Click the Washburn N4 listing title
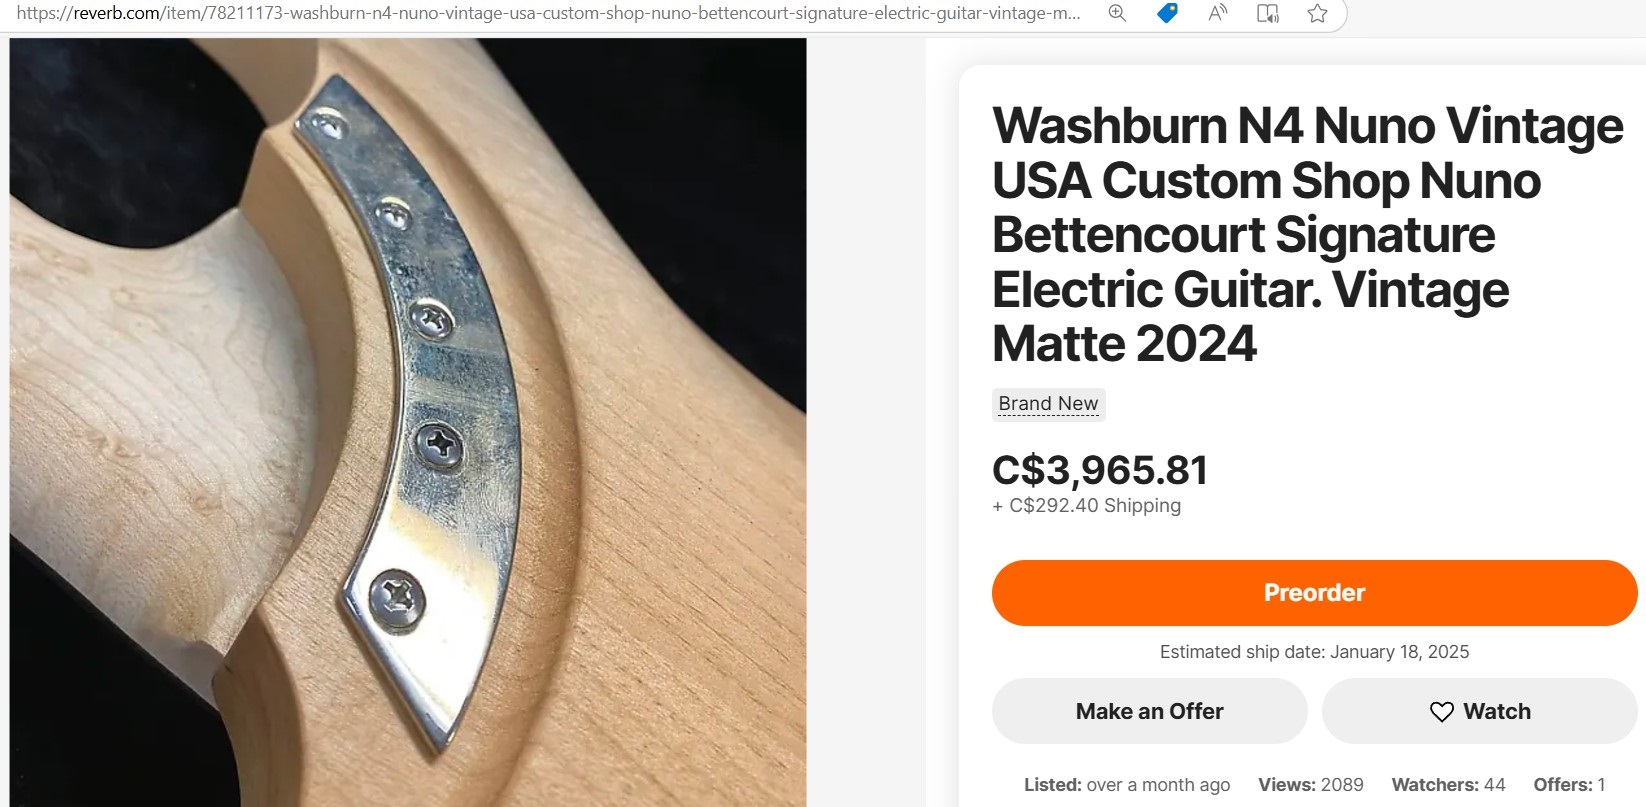Image resolution: width=1646 pixels, height=807 pixels. [x=1307, y=234]
